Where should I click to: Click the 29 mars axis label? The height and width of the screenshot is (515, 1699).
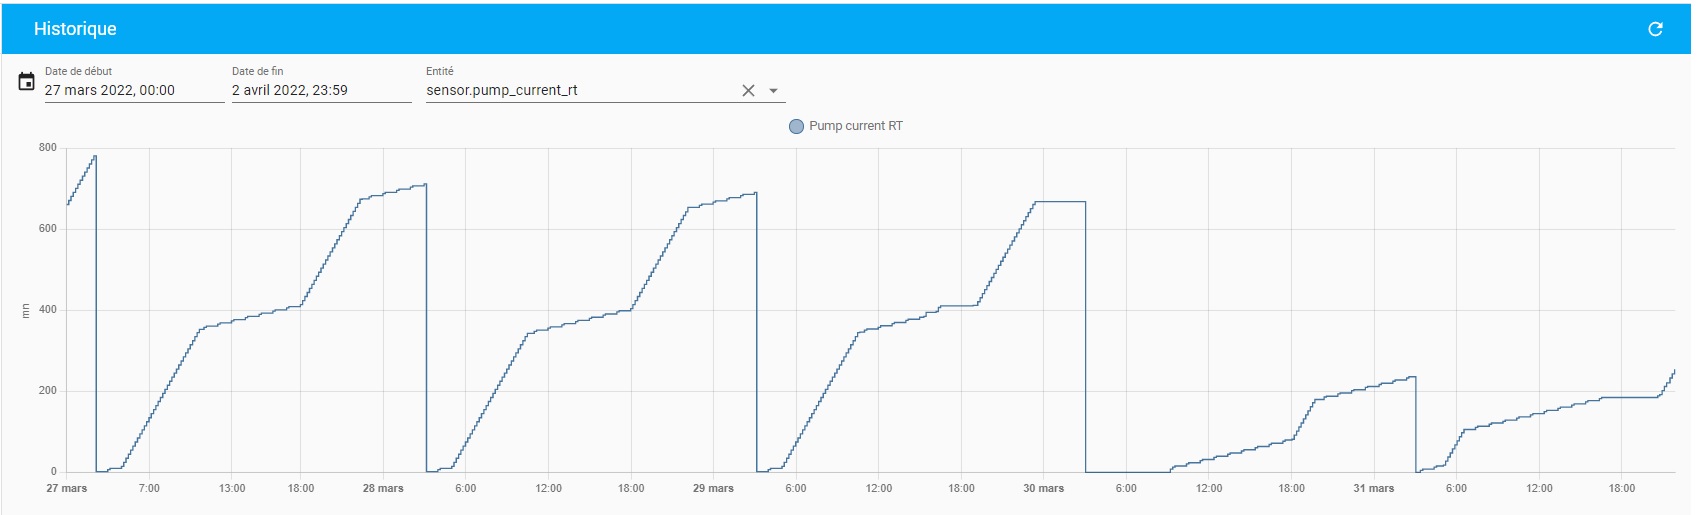tap(713, 488)
